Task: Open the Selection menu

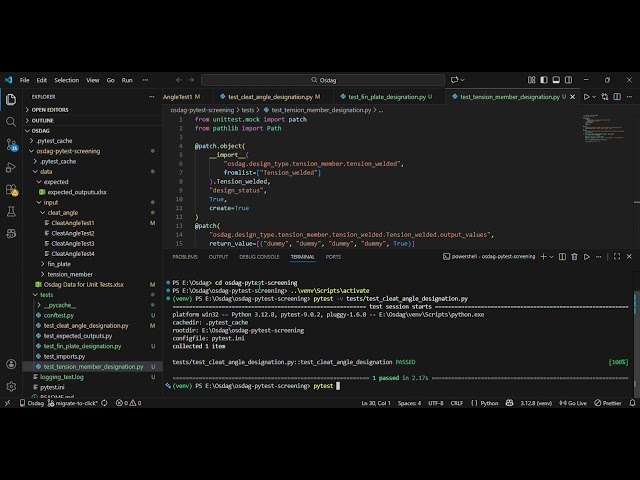Action: pos(67,80)
